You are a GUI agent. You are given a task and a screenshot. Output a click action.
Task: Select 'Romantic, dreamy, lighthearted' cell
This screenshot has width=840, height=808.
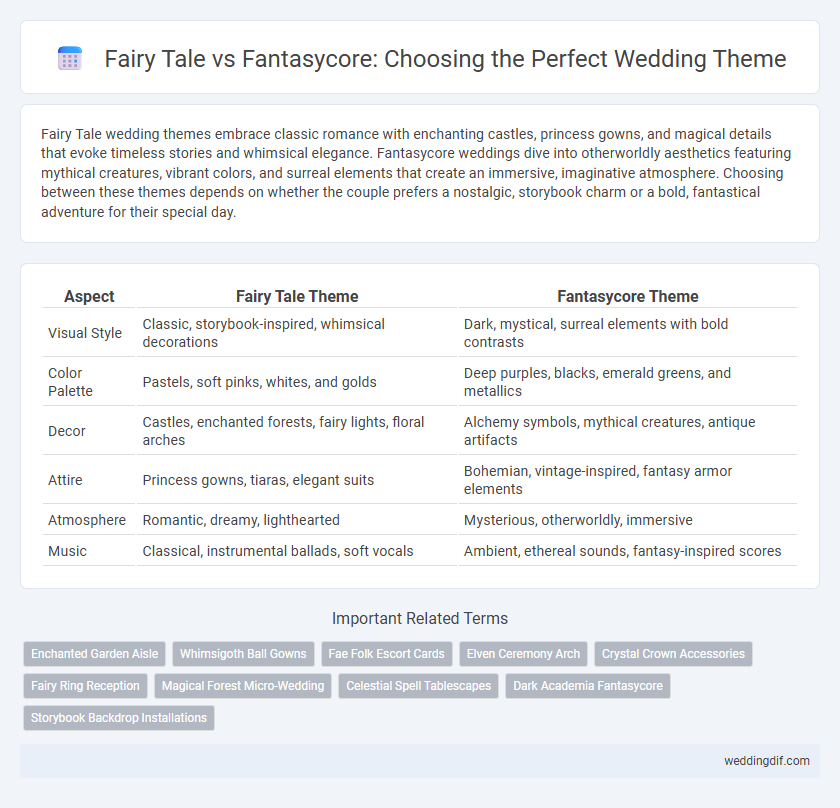pyautogui.click(x=297, y=520)
